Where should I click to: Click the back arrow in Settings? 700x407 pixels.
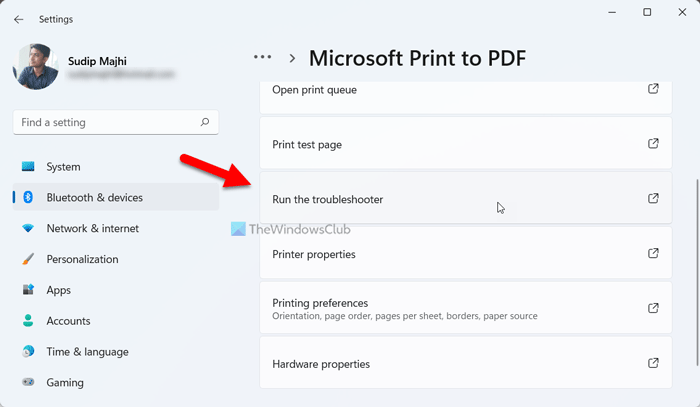click(19, 19)
